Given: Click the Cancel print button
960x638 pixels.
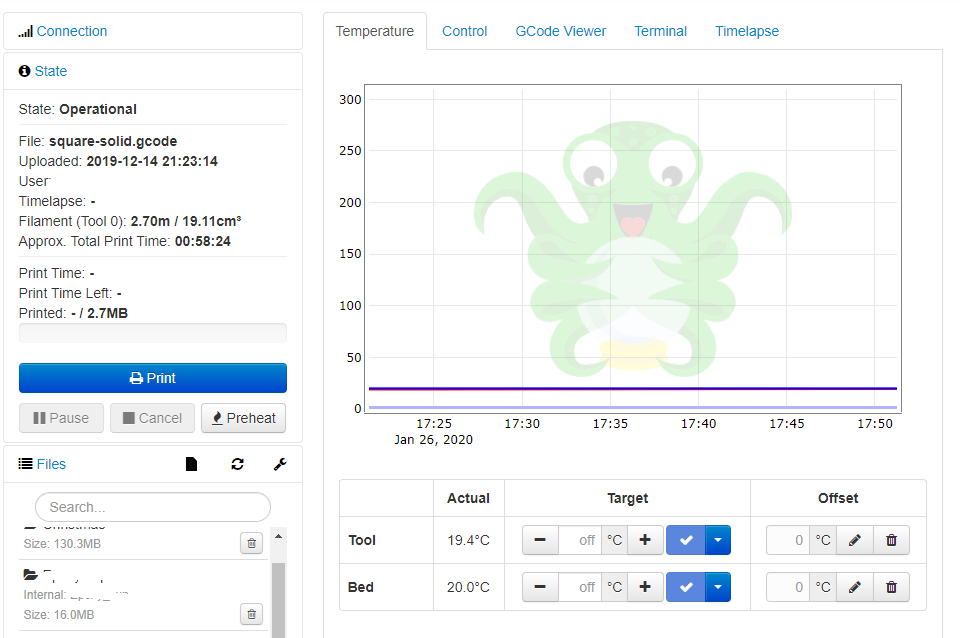Looking at the screenshot, I should pyautogui.click(x=152, y=418).
